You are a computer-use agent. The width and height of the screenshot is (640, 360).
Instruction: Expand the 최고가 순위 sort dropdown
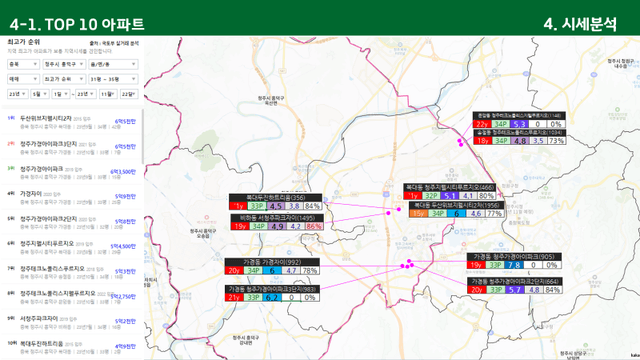coord(64,79)
